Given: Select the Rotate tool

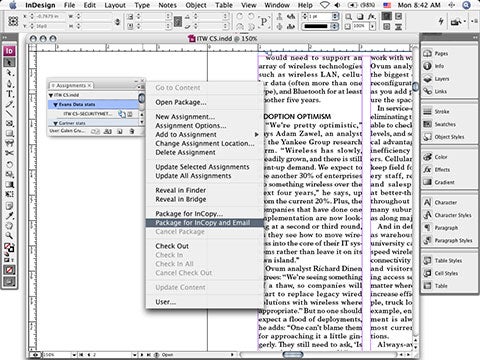Looking at the screenshot, I should click(x=9, y=164).
